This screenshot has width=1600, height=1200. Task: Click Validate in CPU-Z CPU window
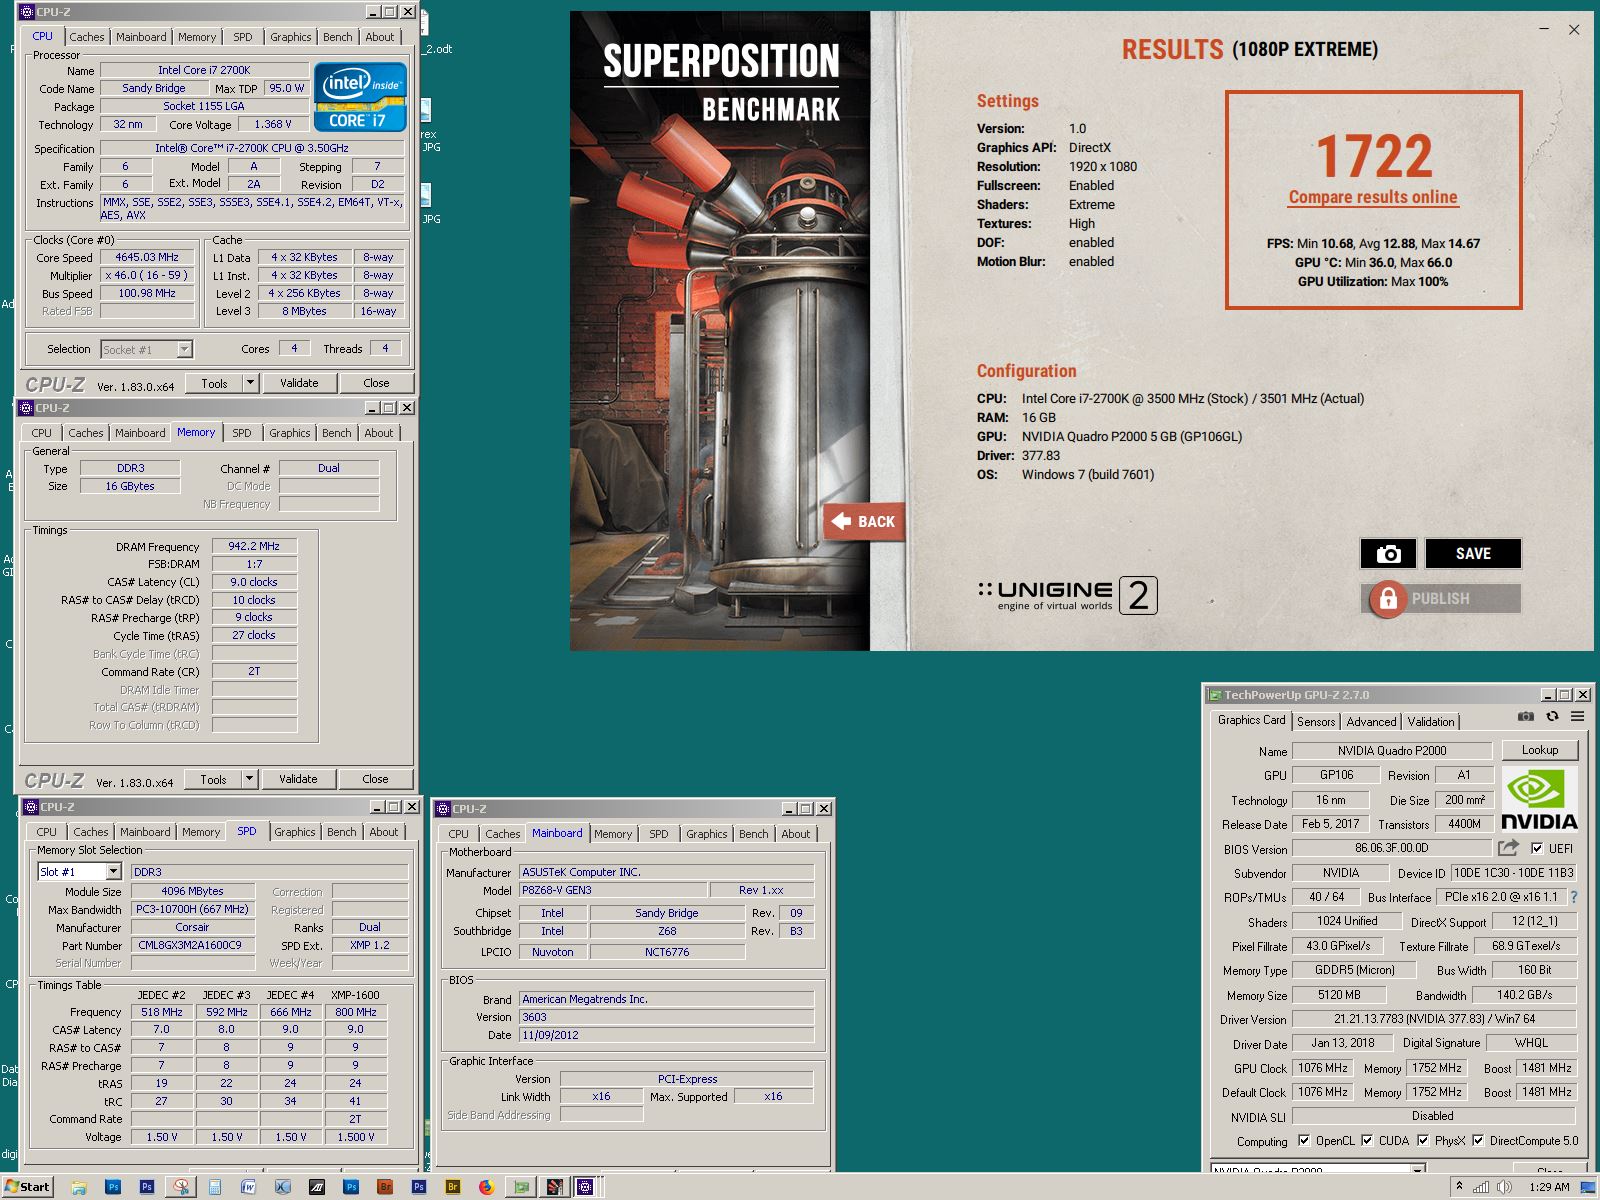tap(299, 383)
